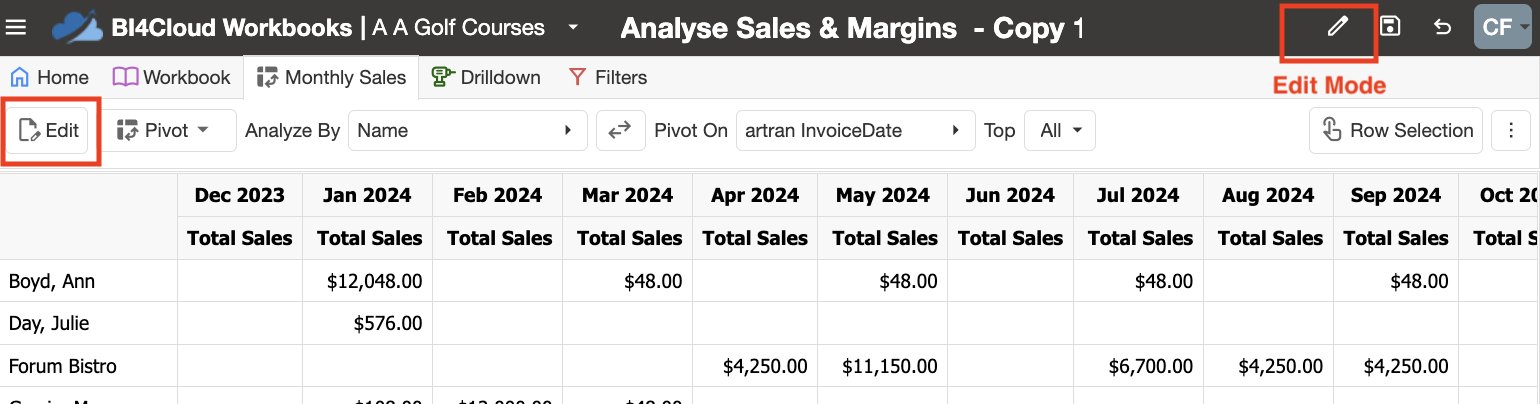Screen dimensions: 1540x404
Task: Select the Forum Bistro row name
Action: (62, 366)
